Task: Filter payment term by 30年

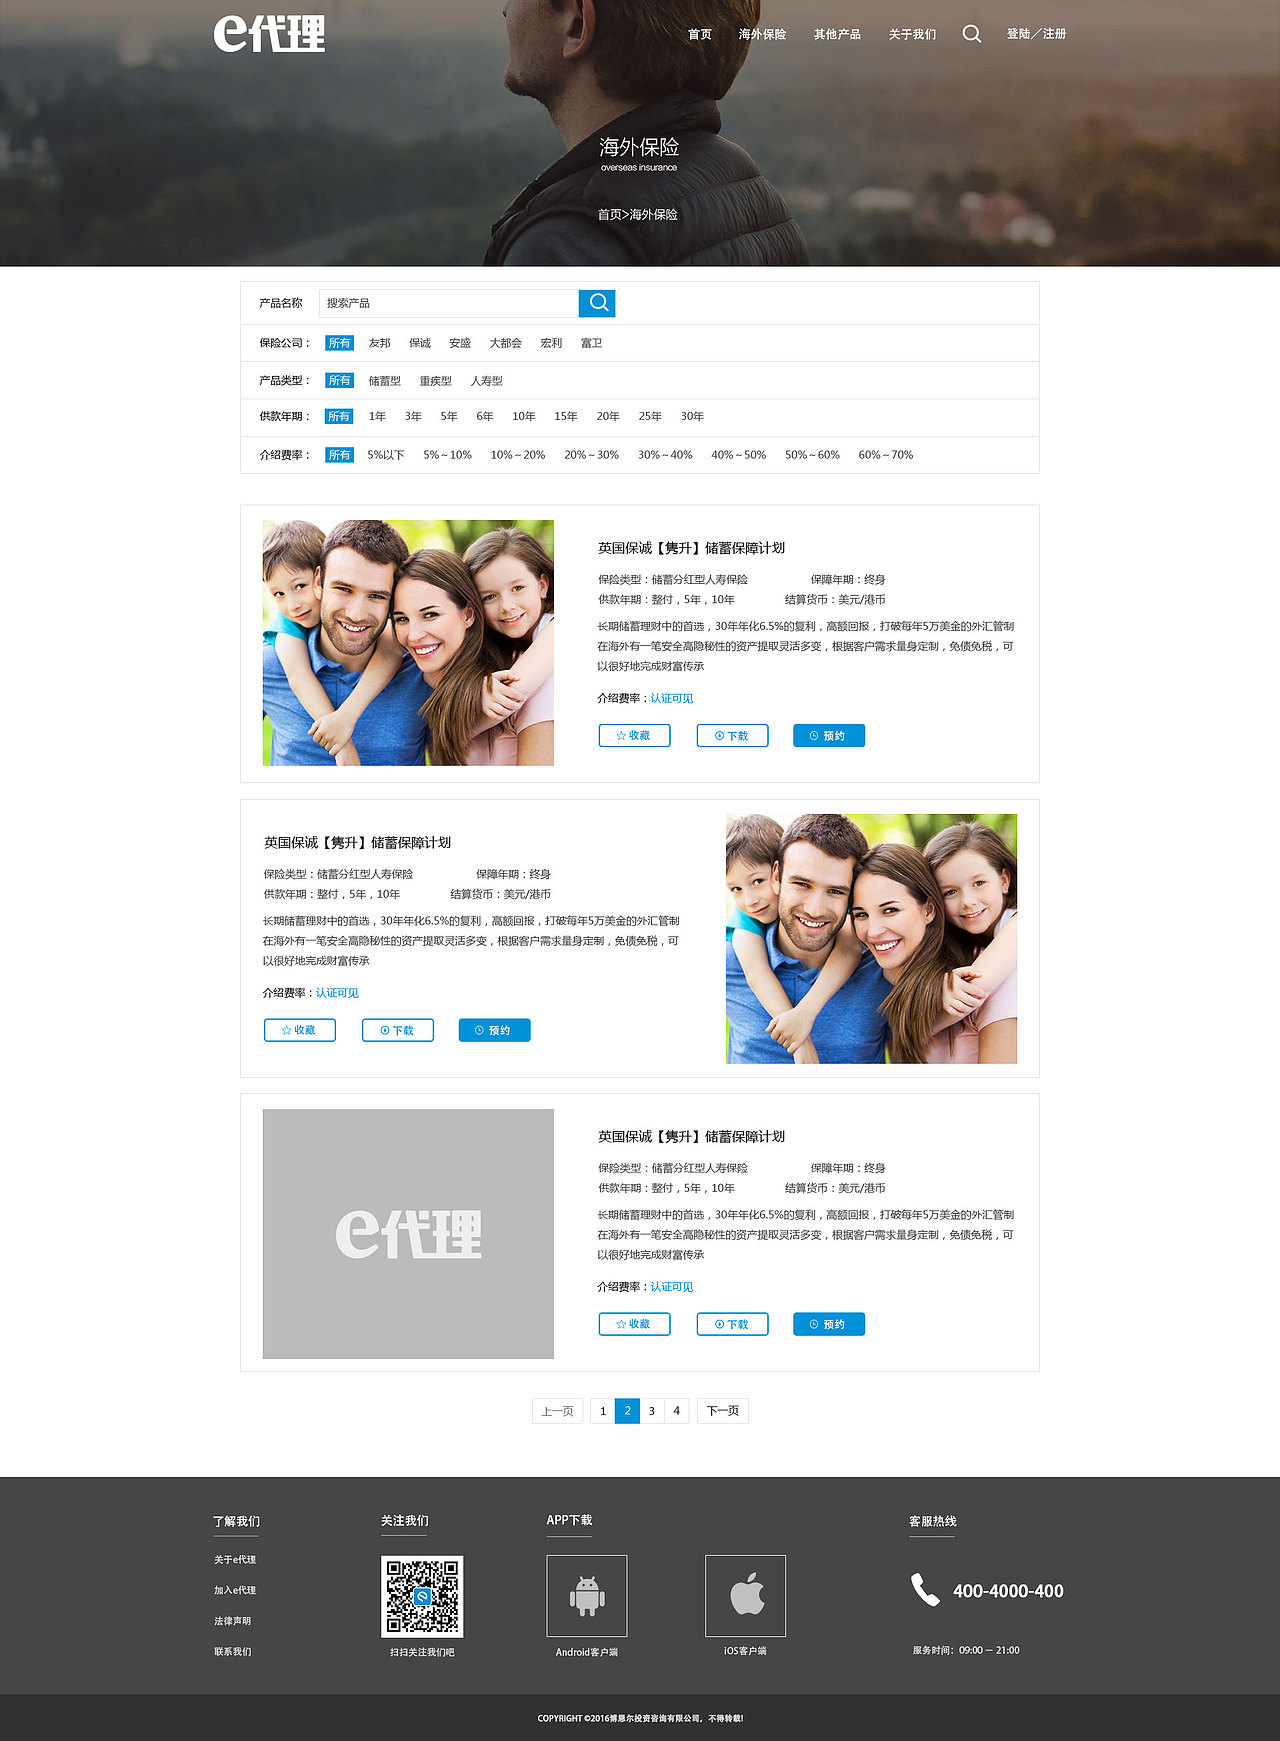Action: (x=692, y=416)
